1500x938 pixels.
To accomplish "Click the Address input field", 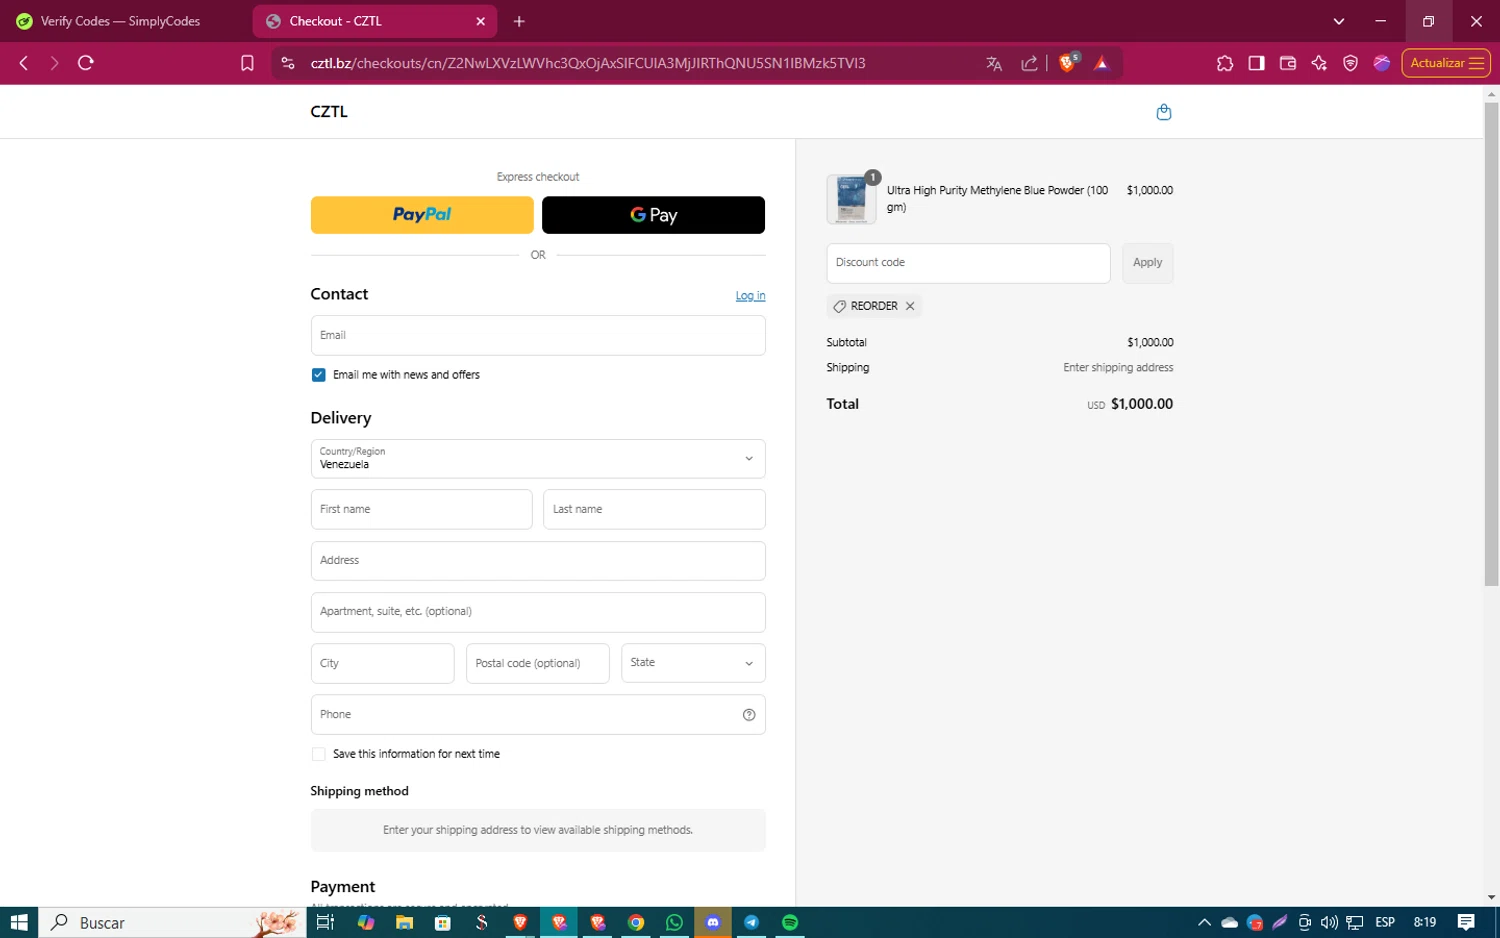I will click(538, 561).
